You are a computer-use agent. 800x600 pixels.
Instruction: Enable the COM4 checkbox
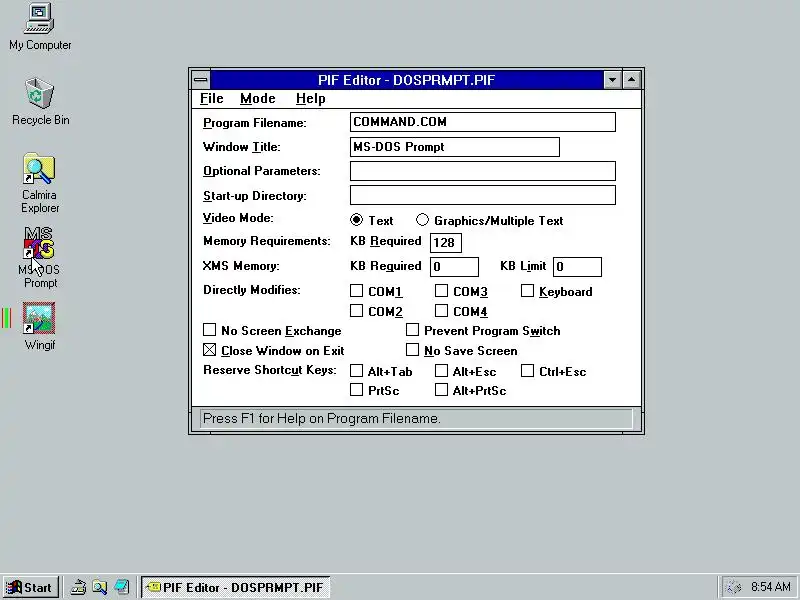click(441, 311)
